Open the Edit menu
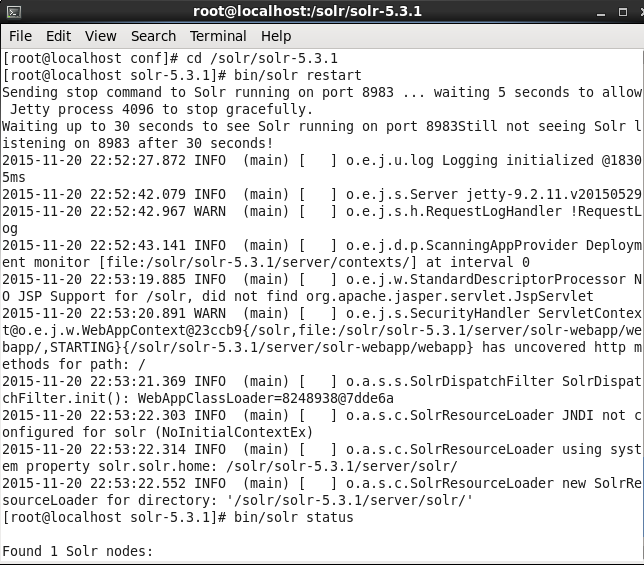644x565 pixels. (58, 36)
